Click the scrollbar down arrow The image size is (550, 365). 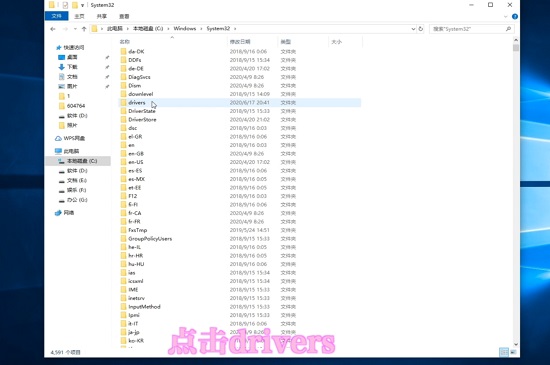pyautogui.click(x=516, y=344)
